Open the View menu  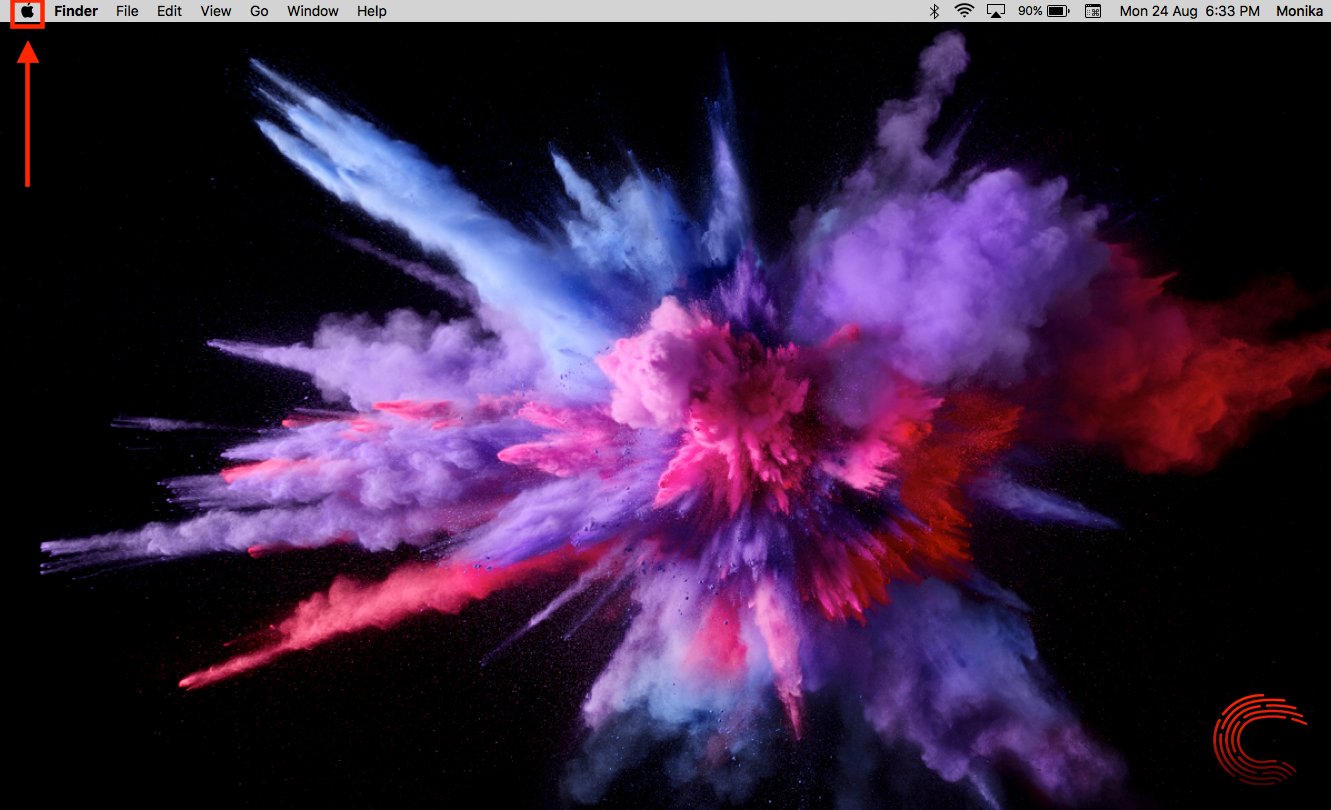(x=215, y=11)
